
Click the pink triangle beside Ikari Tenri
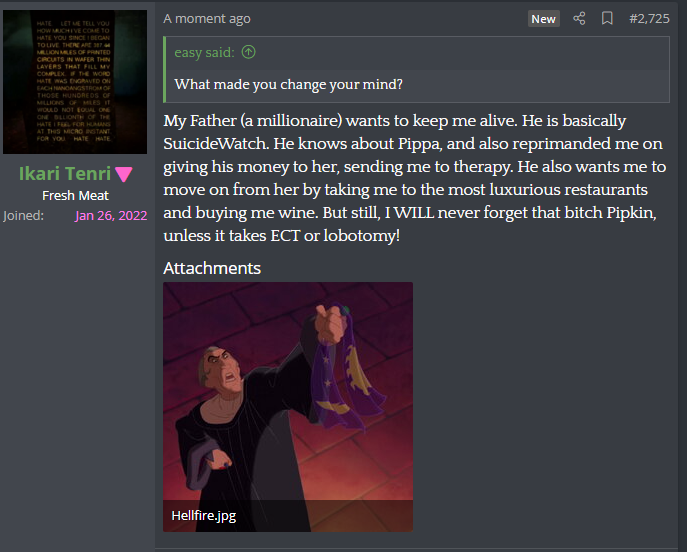coord(124,174)
